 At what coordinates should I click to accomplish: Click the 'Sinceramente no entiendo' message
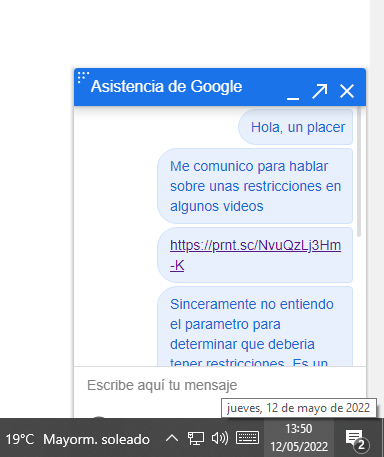click(255, 326)
